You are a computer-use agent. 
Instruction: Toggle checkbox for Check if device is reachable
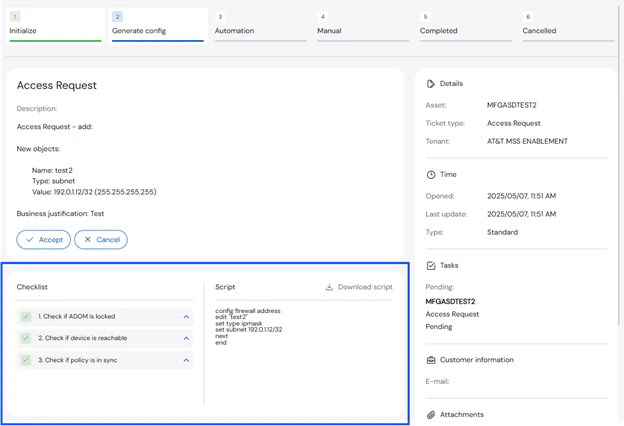pyautogui.click(x=26, y=338)
